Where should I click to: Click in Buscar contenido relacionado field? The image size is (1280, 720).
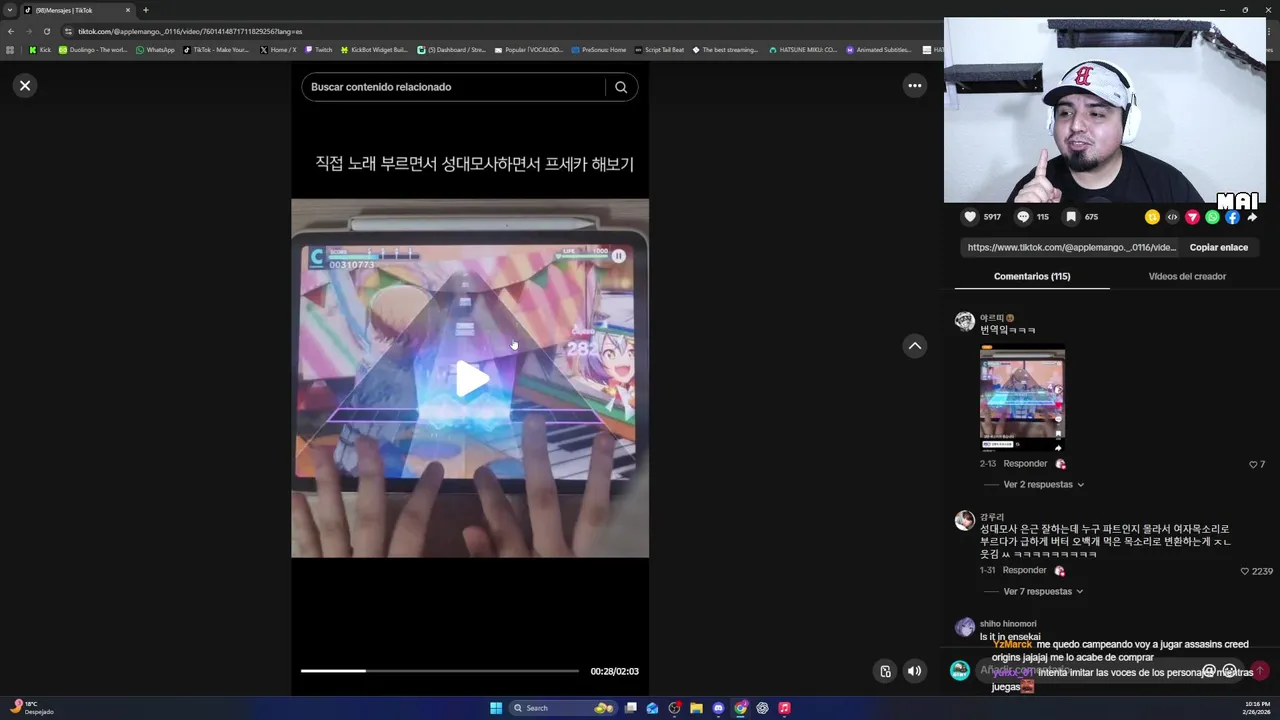point(455,87)
